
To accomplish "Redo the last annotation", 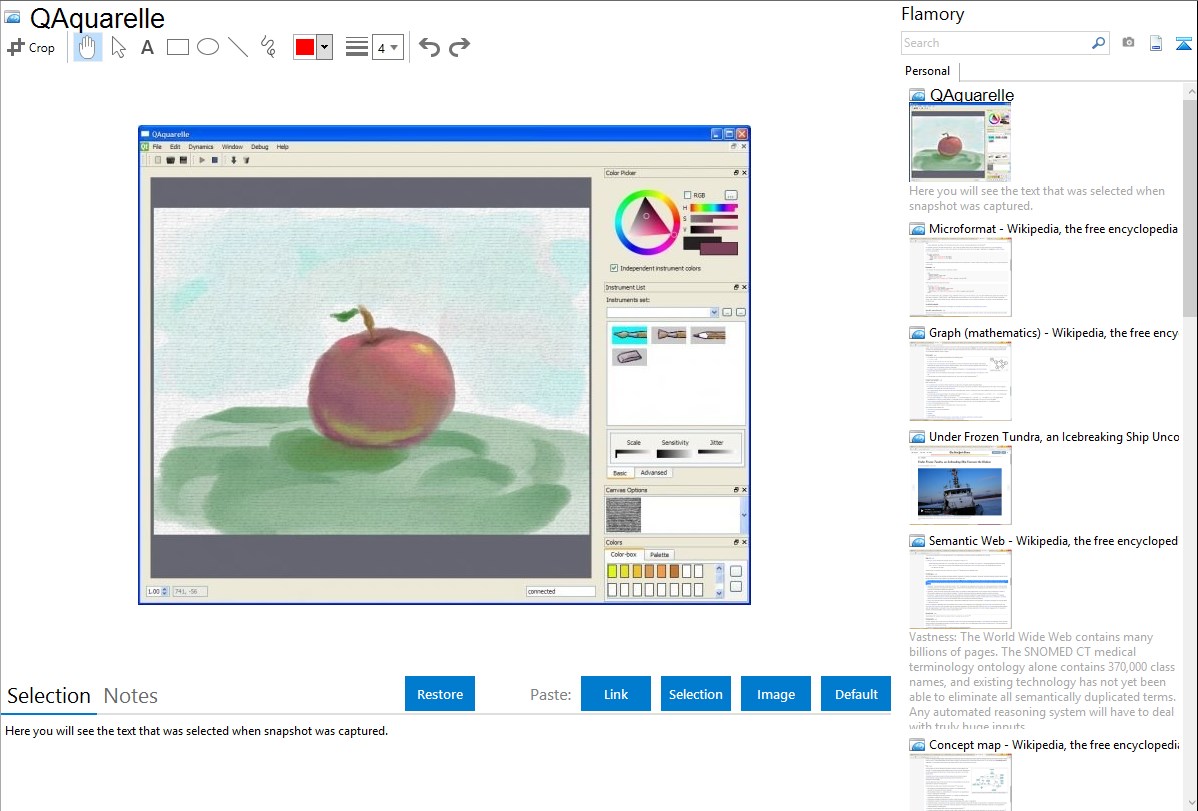I will (459, 47).
